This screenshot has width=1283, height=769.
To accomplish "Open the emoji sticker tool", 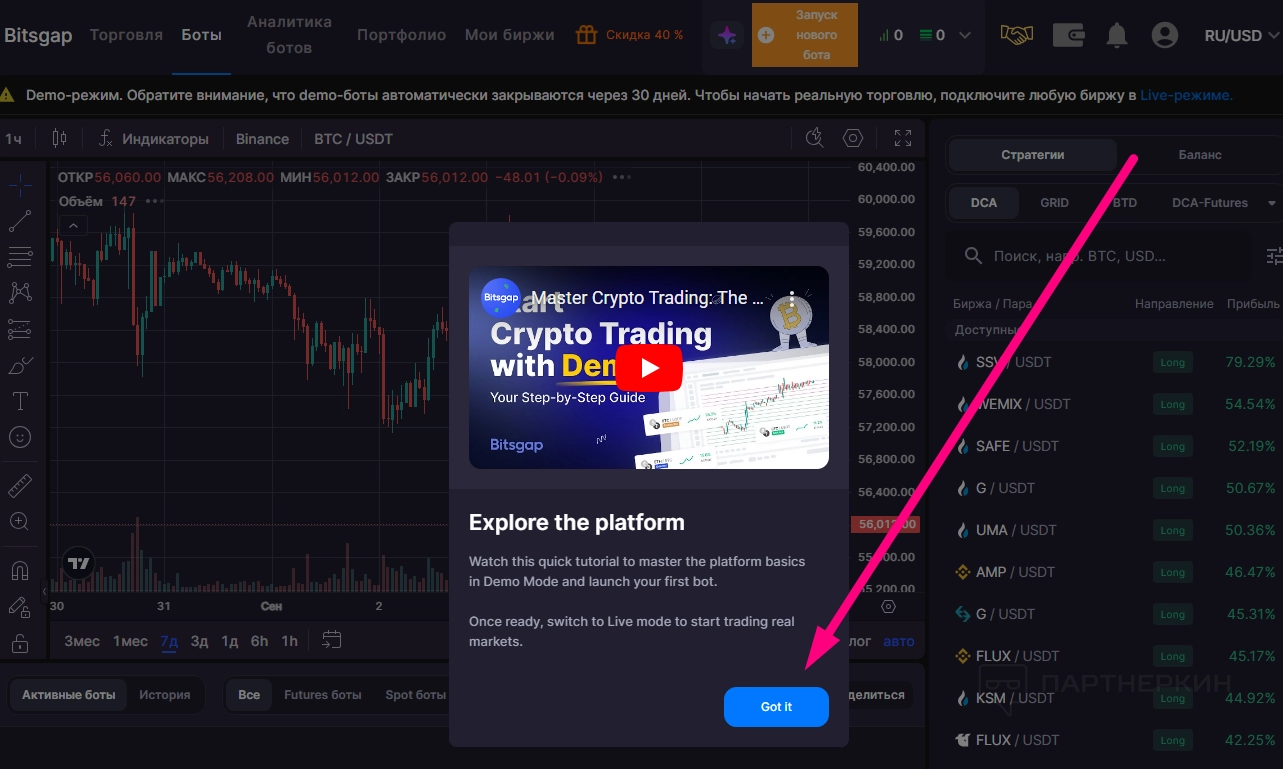I will coord(20,437).
